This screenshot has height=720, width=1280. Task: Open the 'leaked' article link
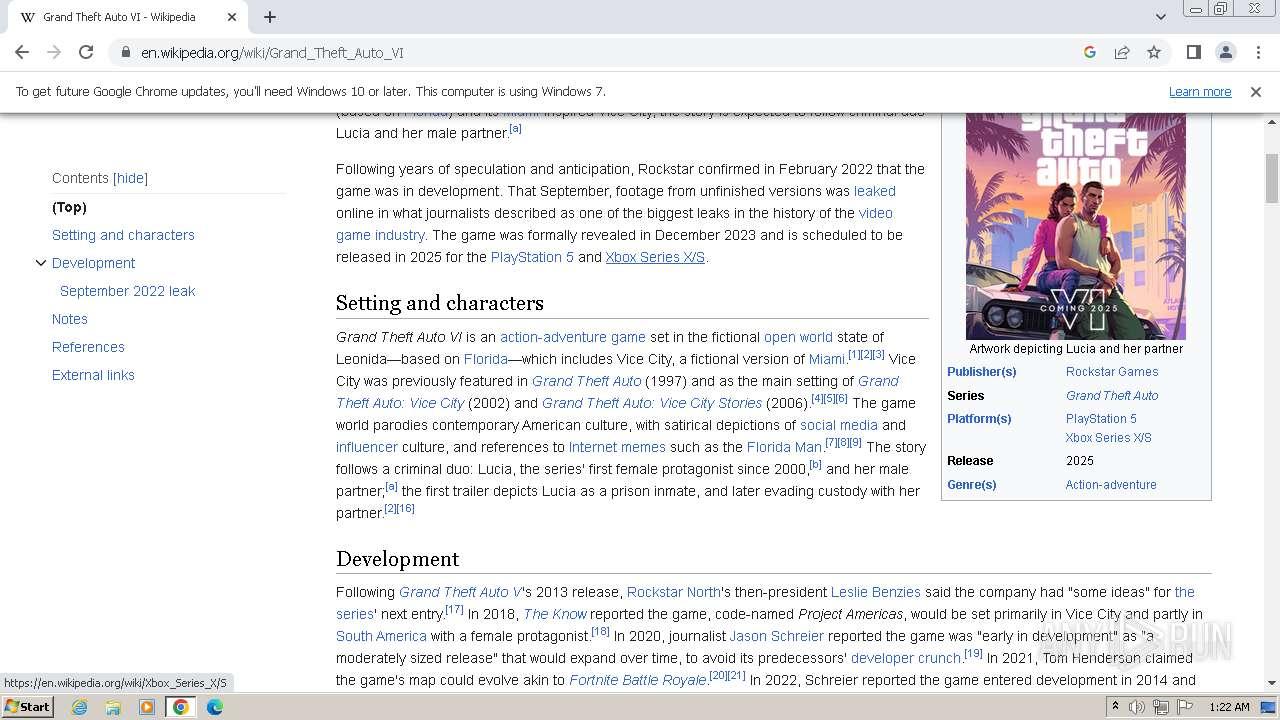[874, 191]
